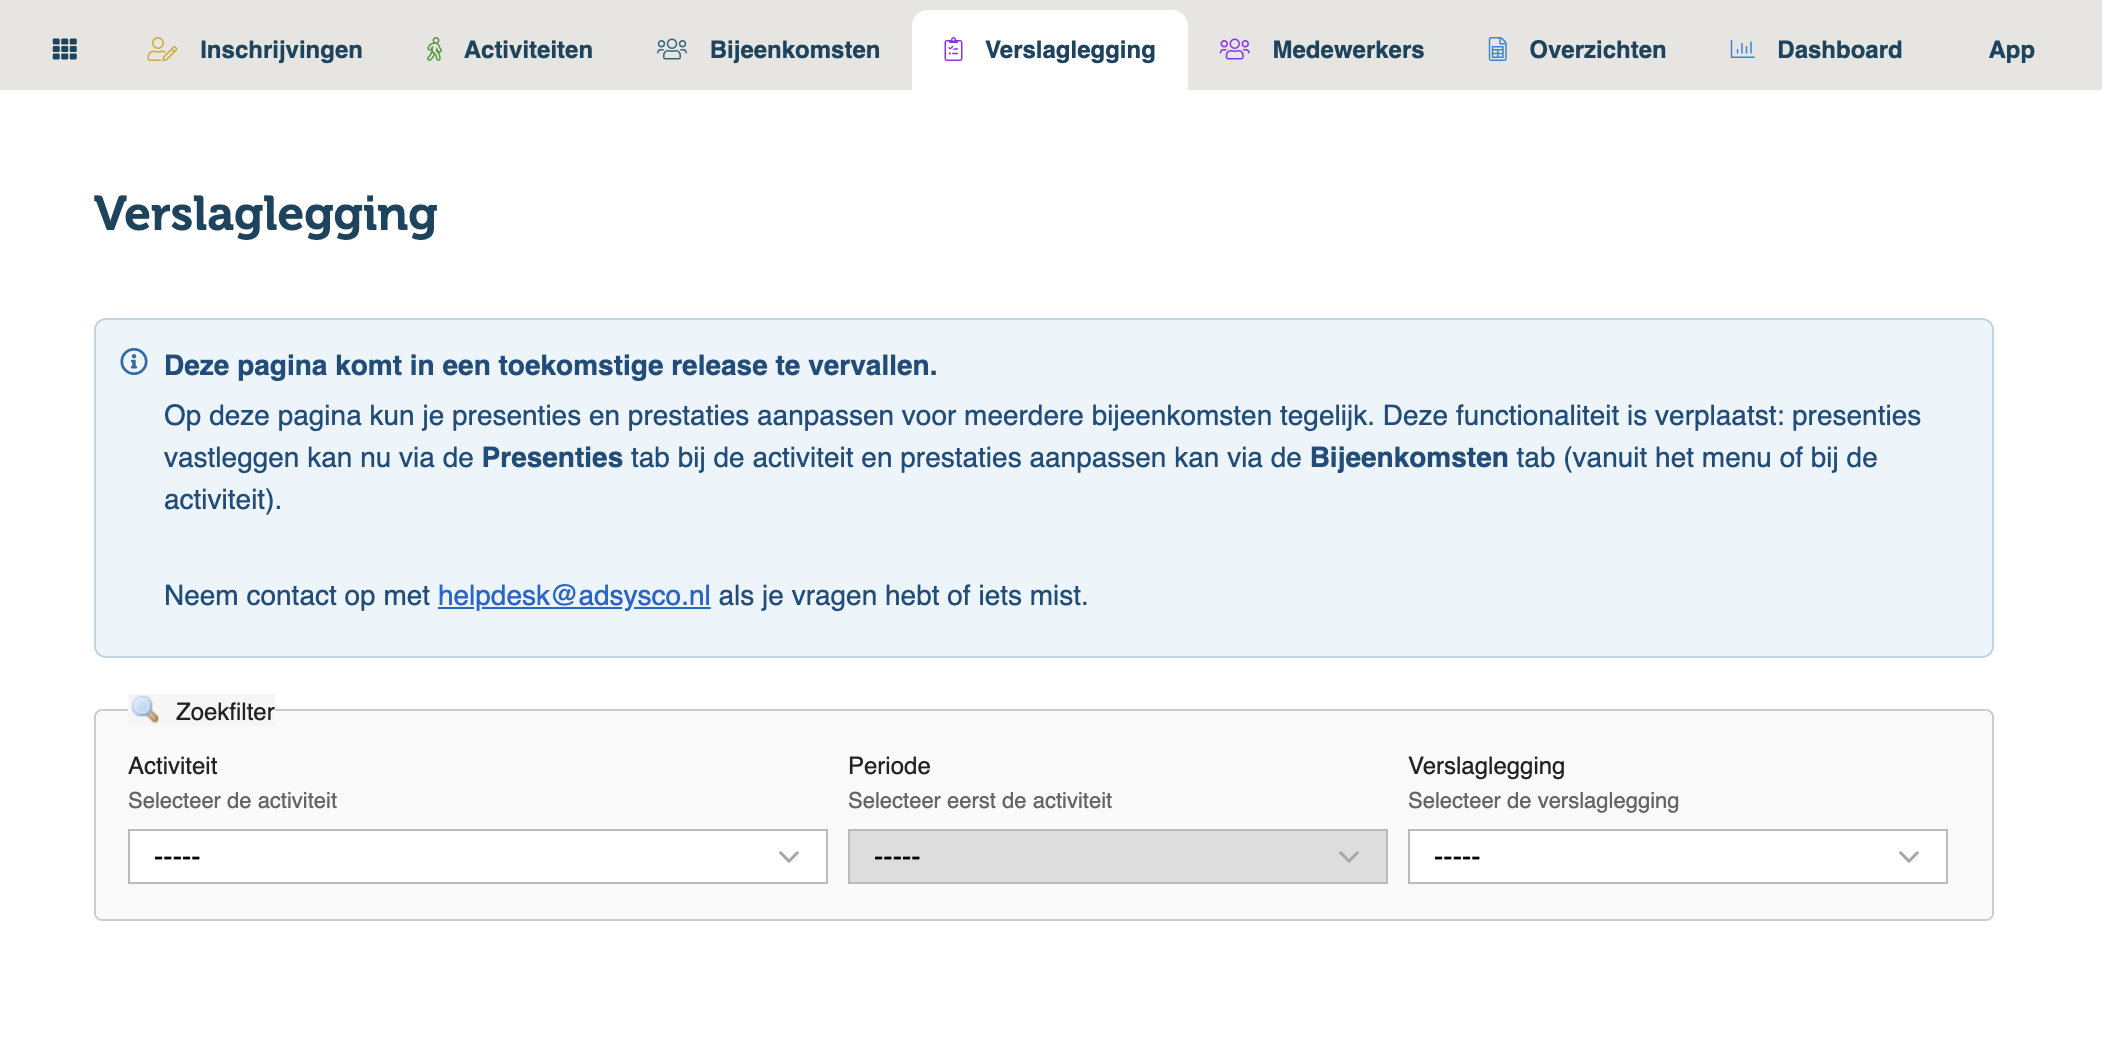Image resolution: width=2102 pixels, height=1042 pixels.
Task: Click the hand-with-pen icon beside Inschrijvingen
Action: tap(162, 49)
